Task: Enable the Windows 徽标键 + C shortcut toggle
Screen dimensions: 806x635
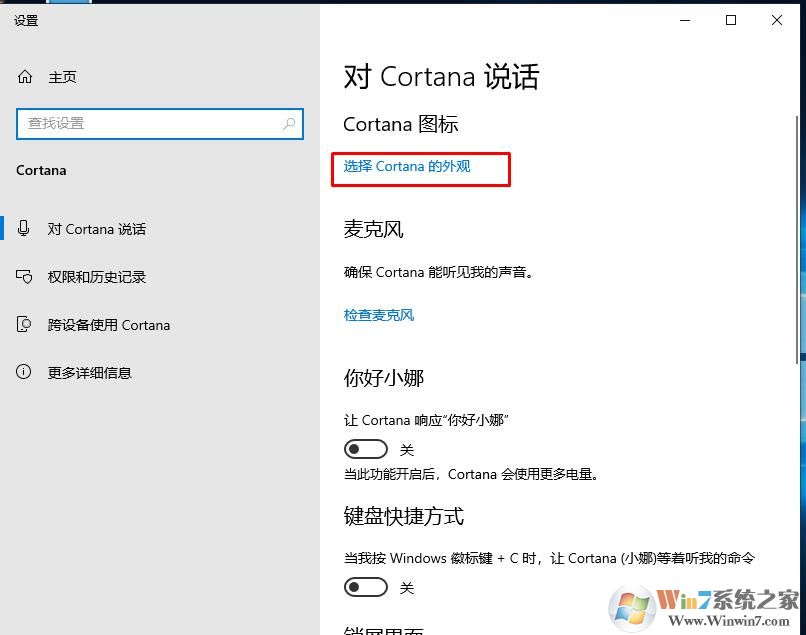Action: click(x=365, y=587)
